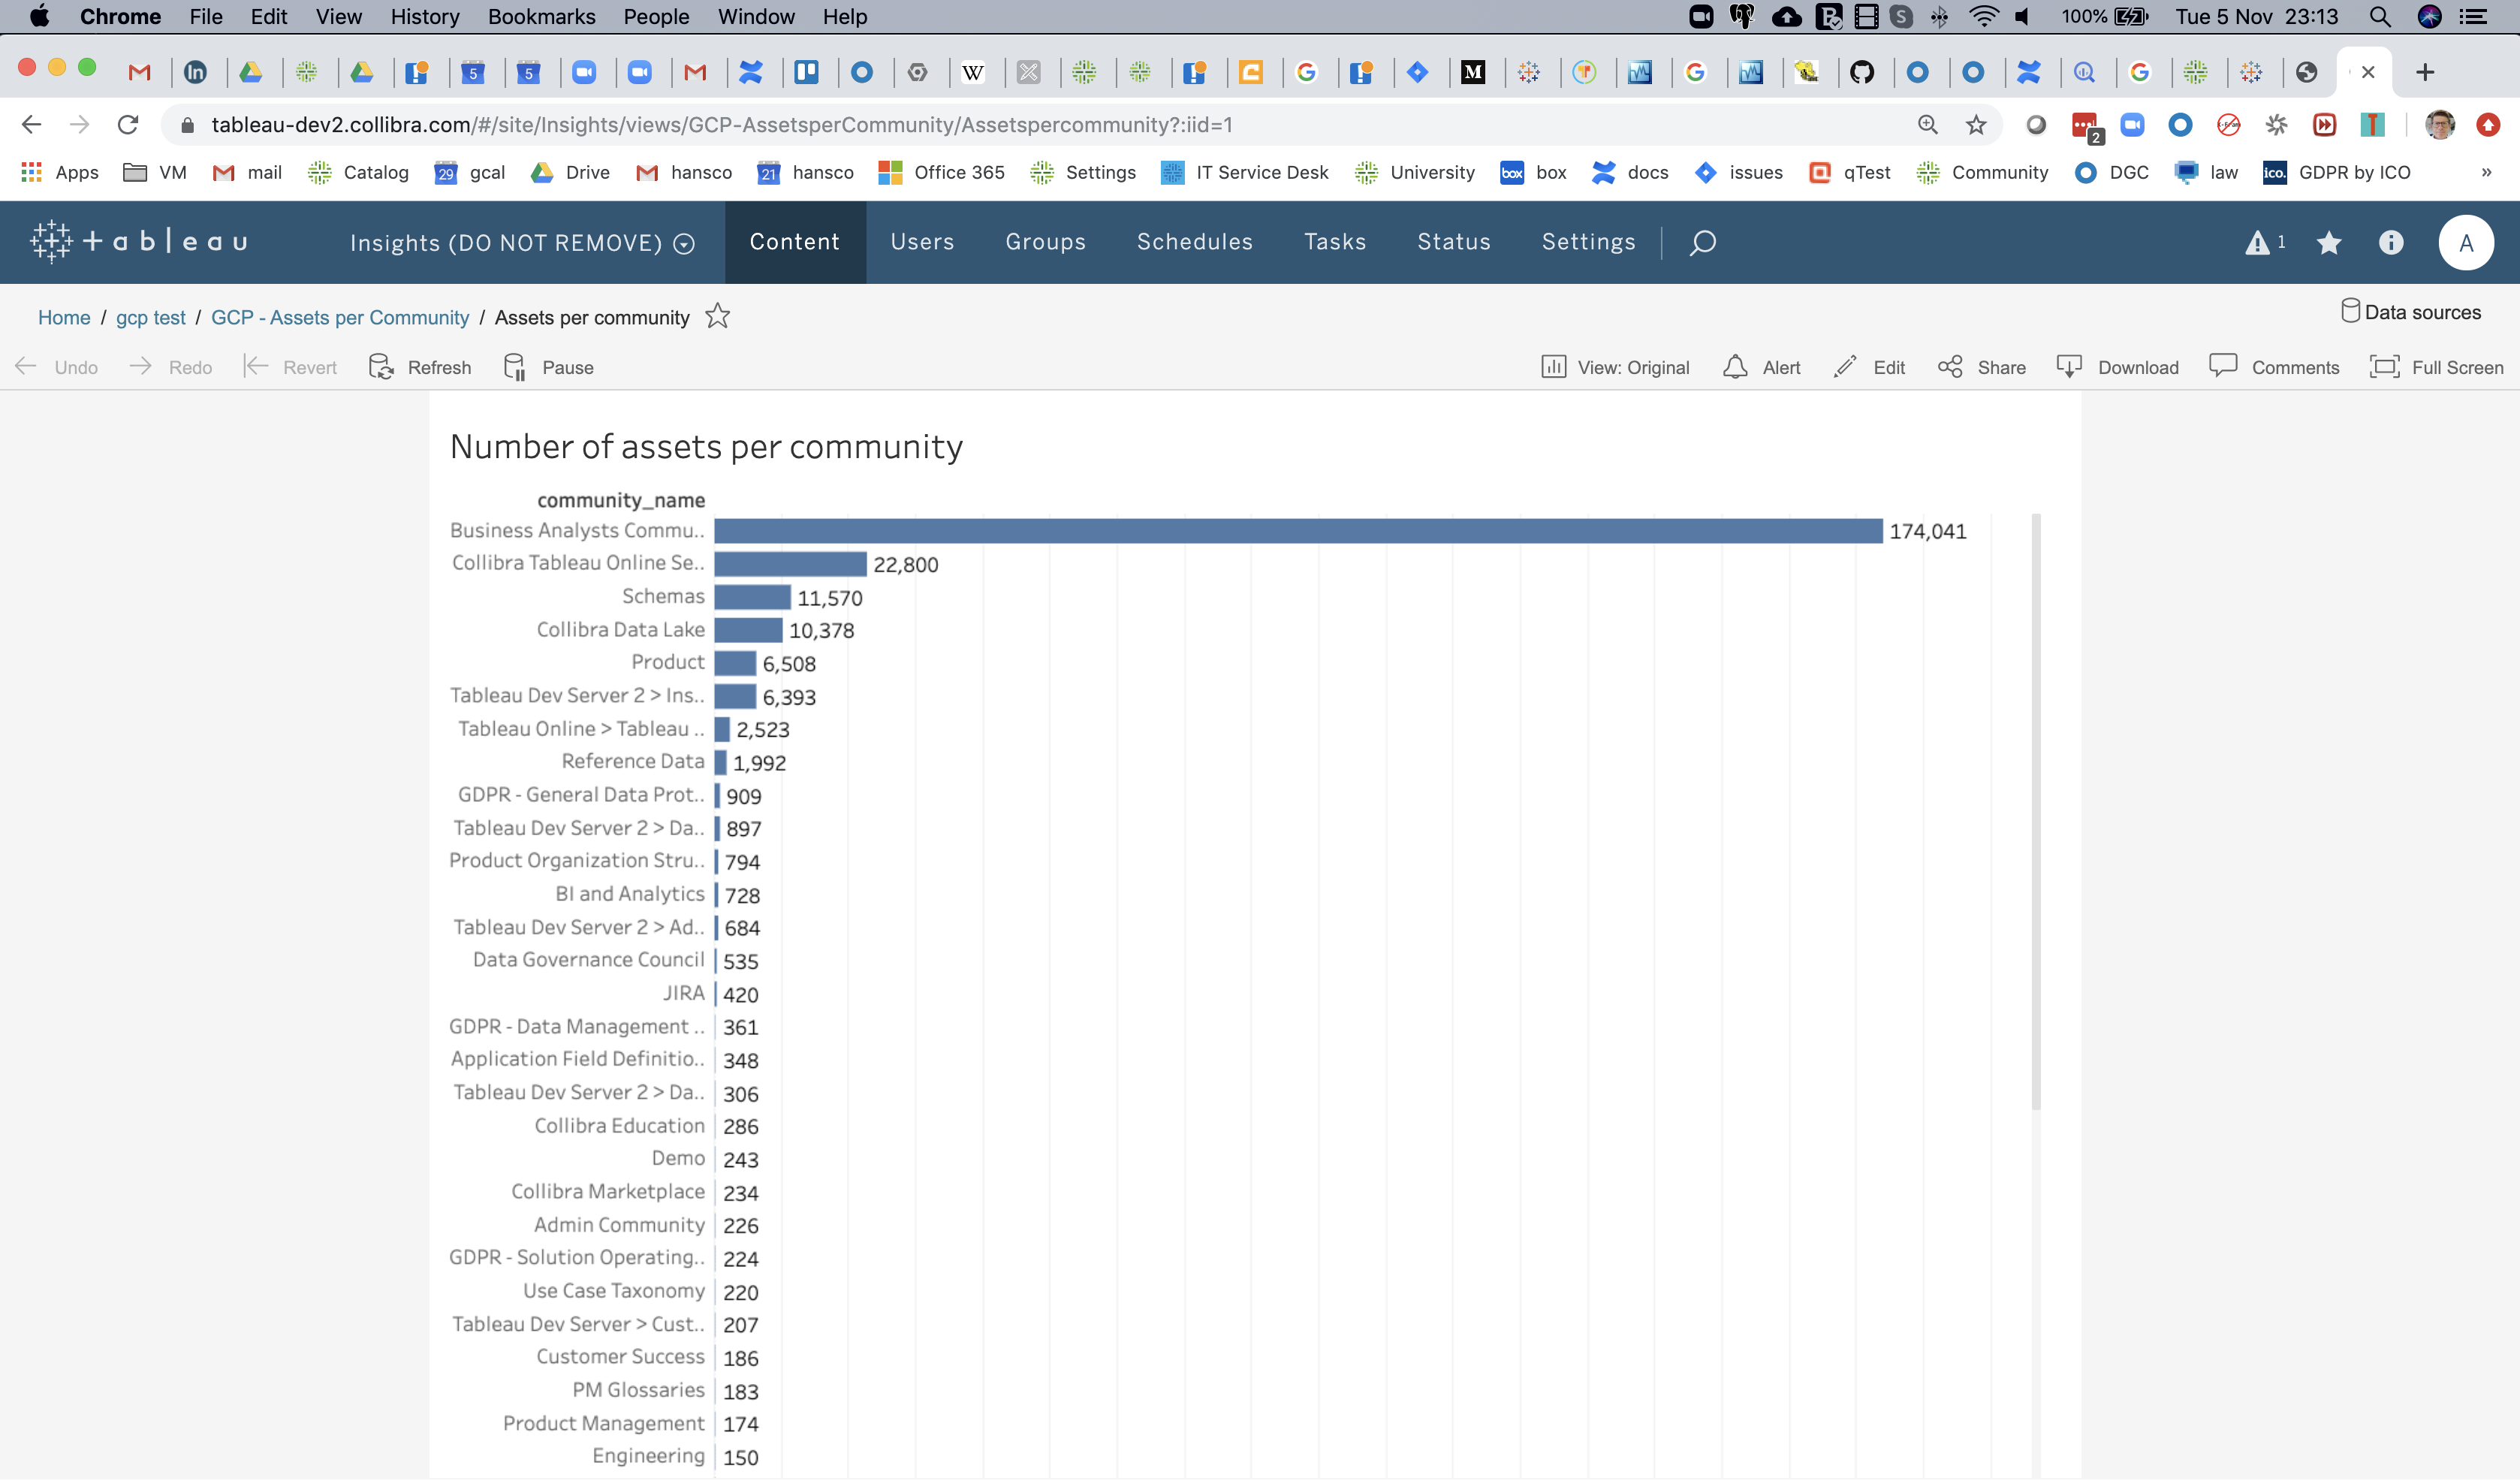Open the Comments pane

2274,367
